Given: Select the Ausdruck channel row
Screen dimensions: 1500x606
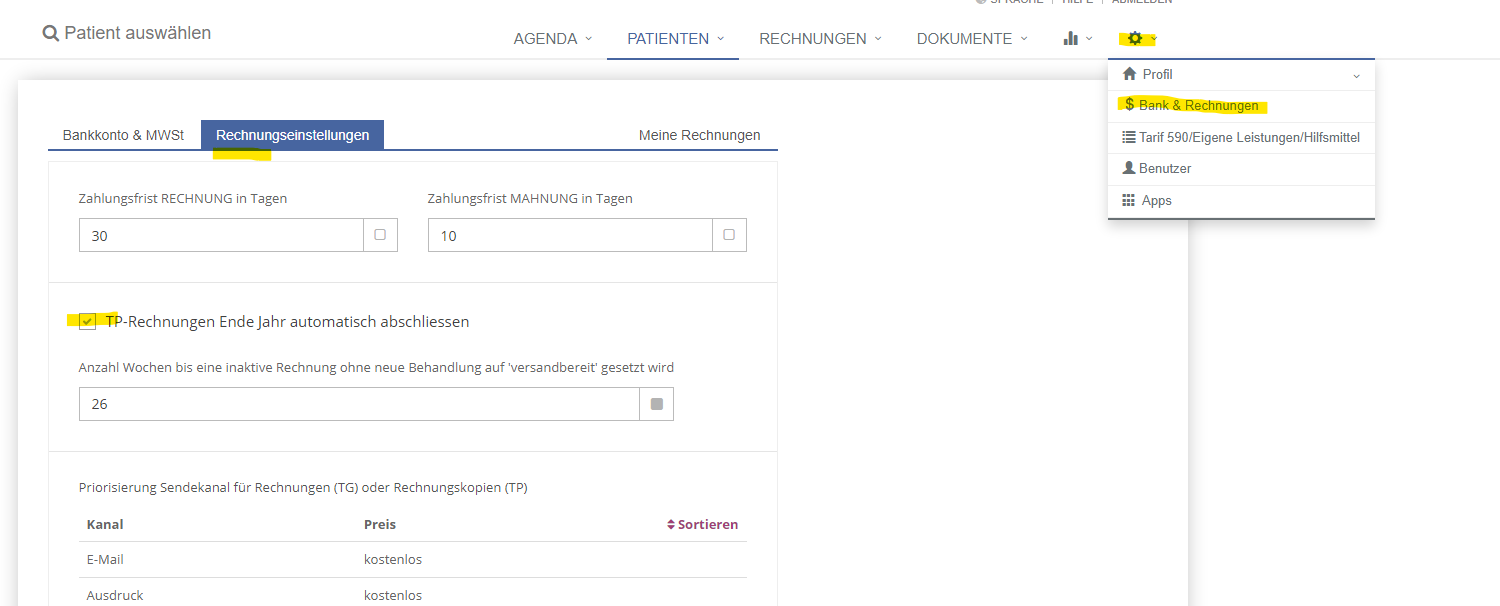Looking at the screenshot, I should click(413, 594).
